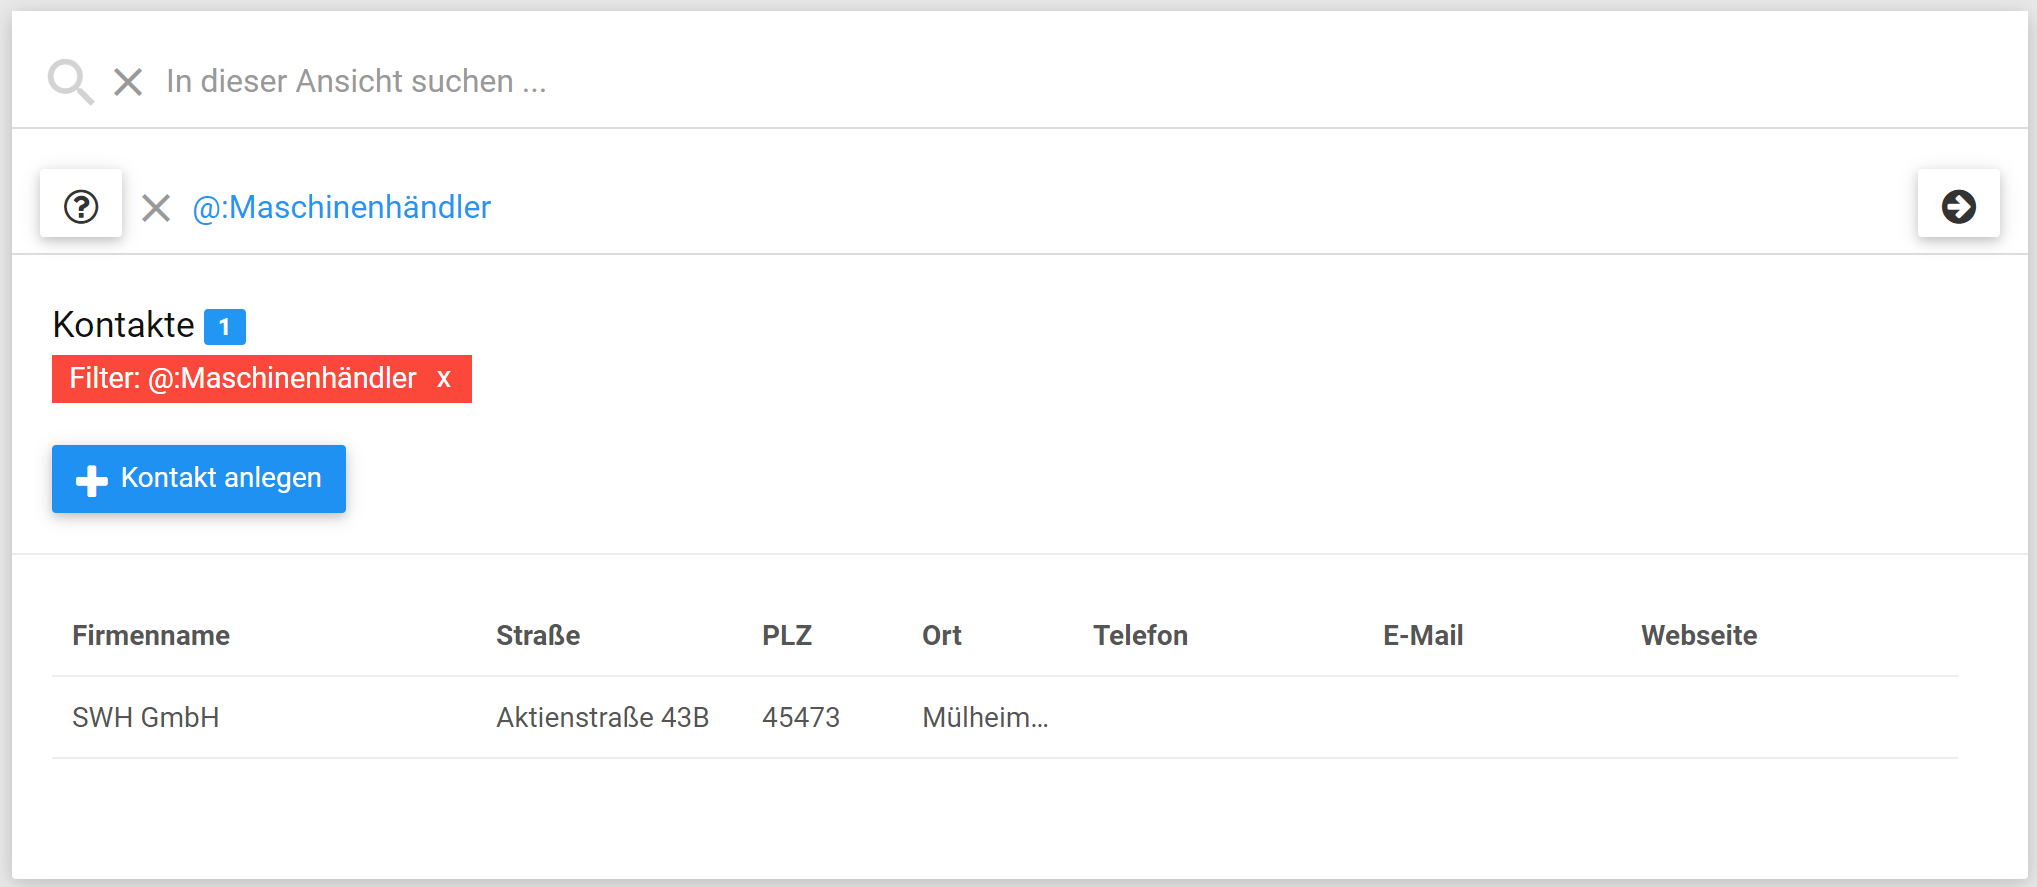
Task: Sort by Firmenname column header
Action: [151, 635]
